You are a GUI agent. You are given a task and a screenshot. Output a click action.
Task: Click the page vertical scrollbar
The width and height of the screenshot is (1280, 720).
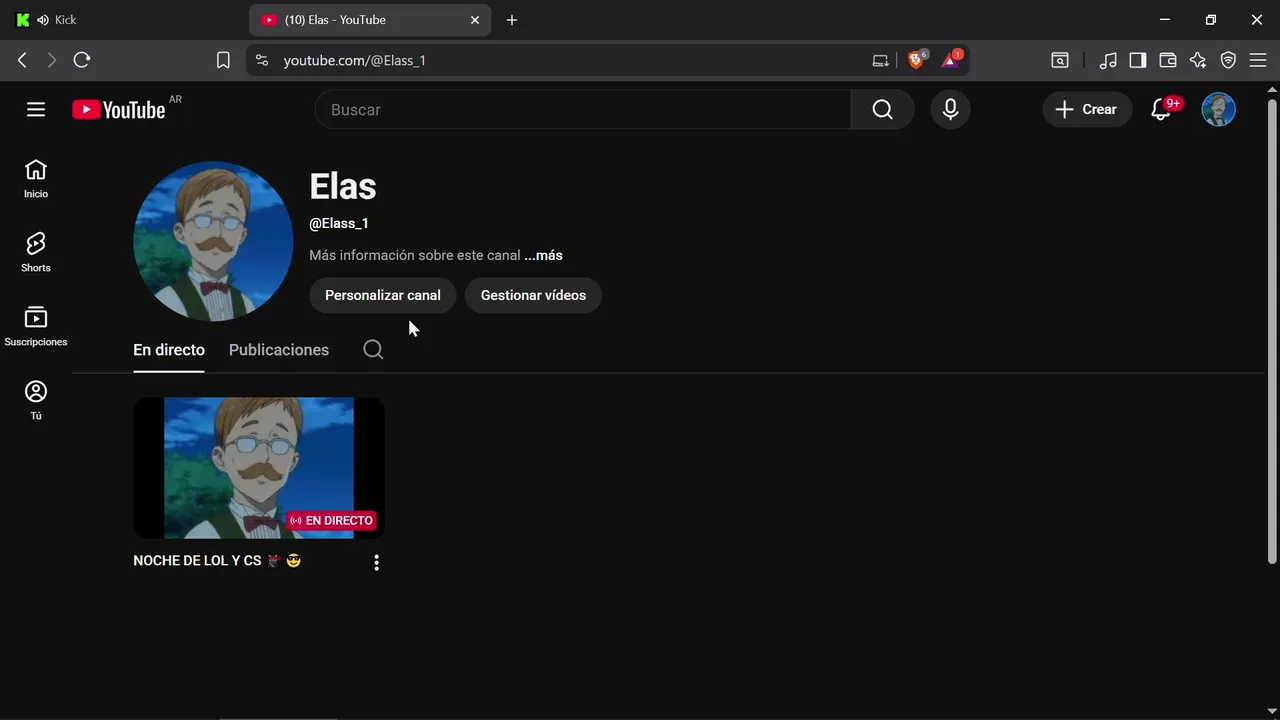pos(1272,330)
